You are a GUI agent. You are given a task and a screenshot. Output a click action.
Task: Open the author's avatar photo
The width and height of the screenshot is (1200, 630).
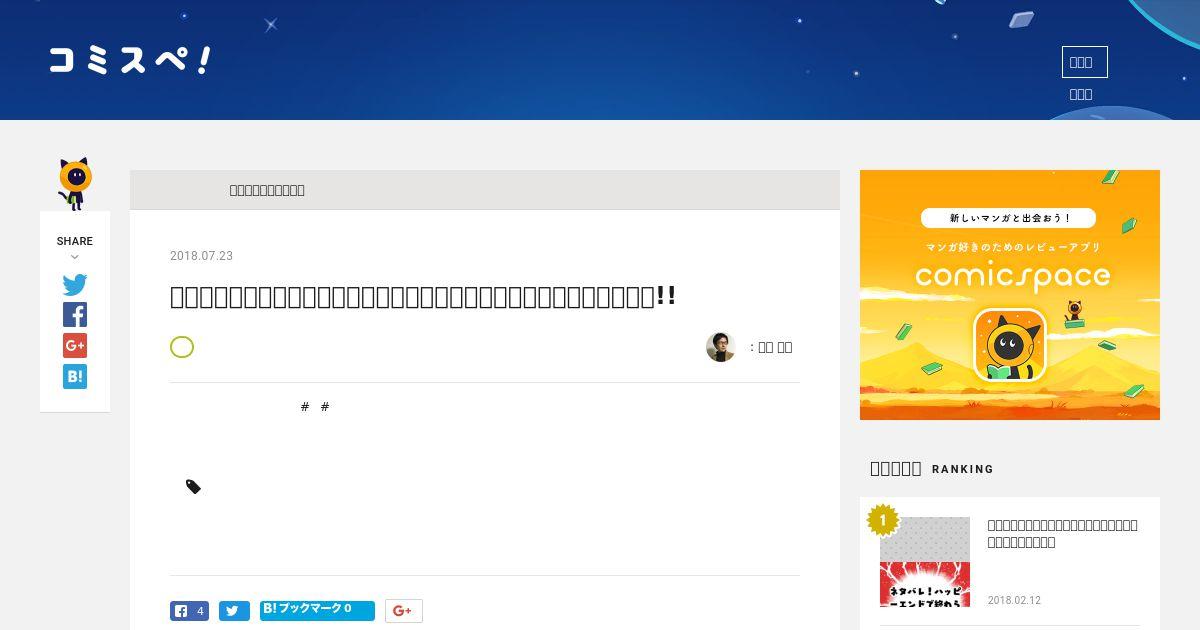(720, 347)
